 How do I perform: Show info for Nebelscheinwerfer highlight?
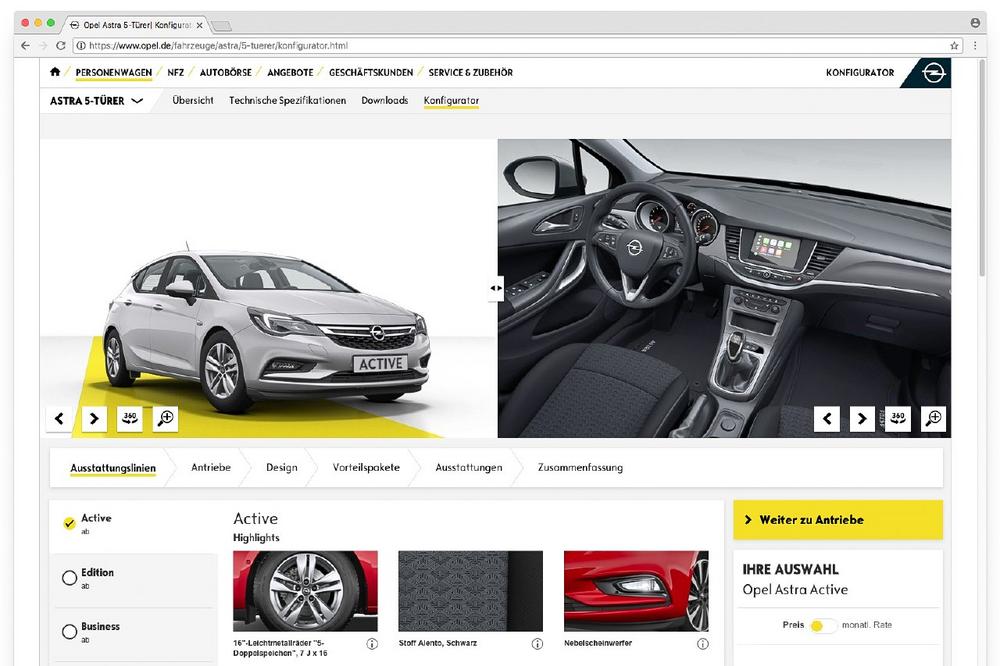(x=702, y=644)
